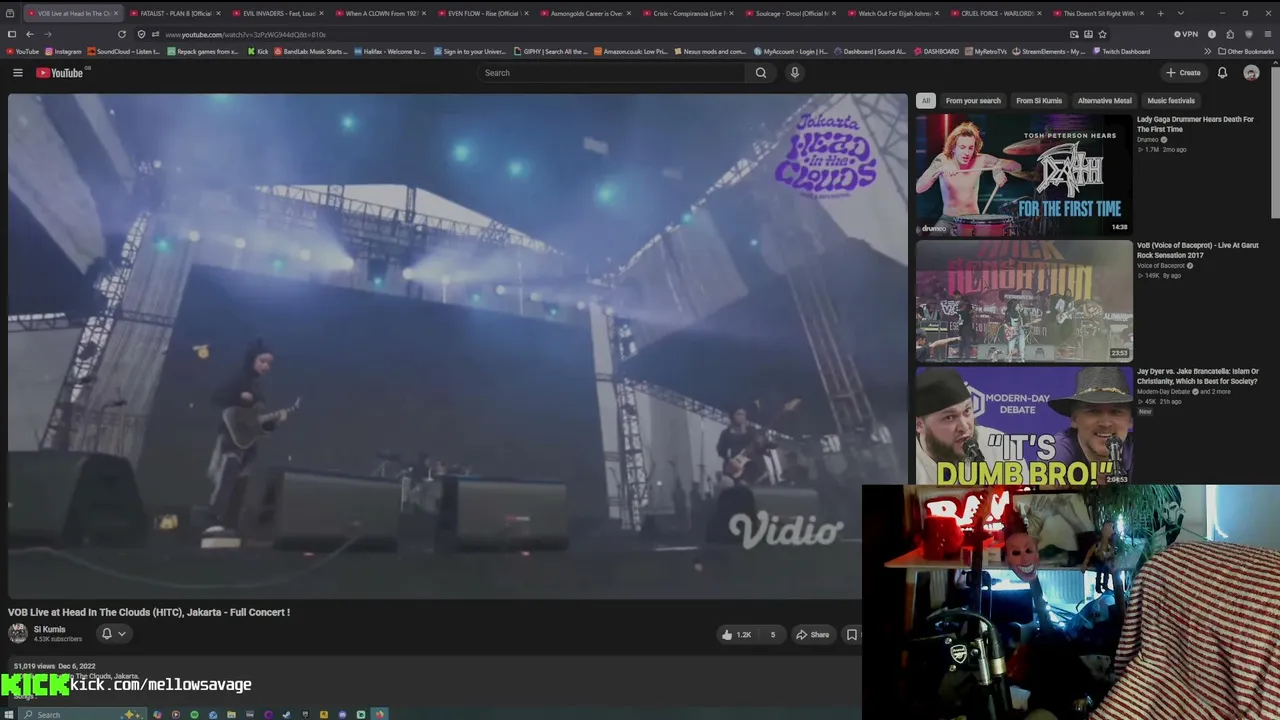Open the Twitch Dashboard bookmark

(1121, 51)
